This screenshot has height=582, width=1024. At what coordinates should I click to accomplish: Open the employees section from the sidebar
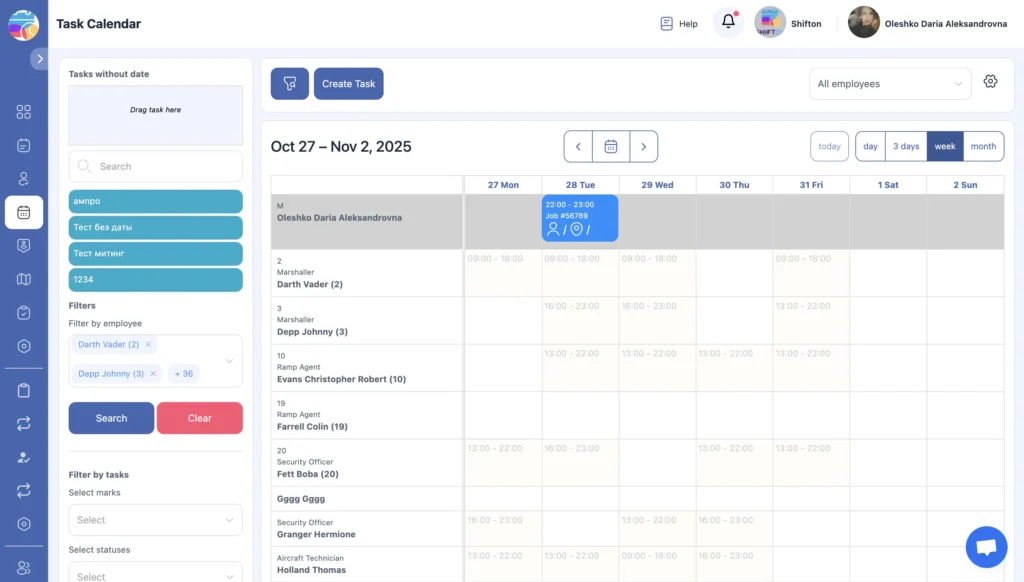24,179
